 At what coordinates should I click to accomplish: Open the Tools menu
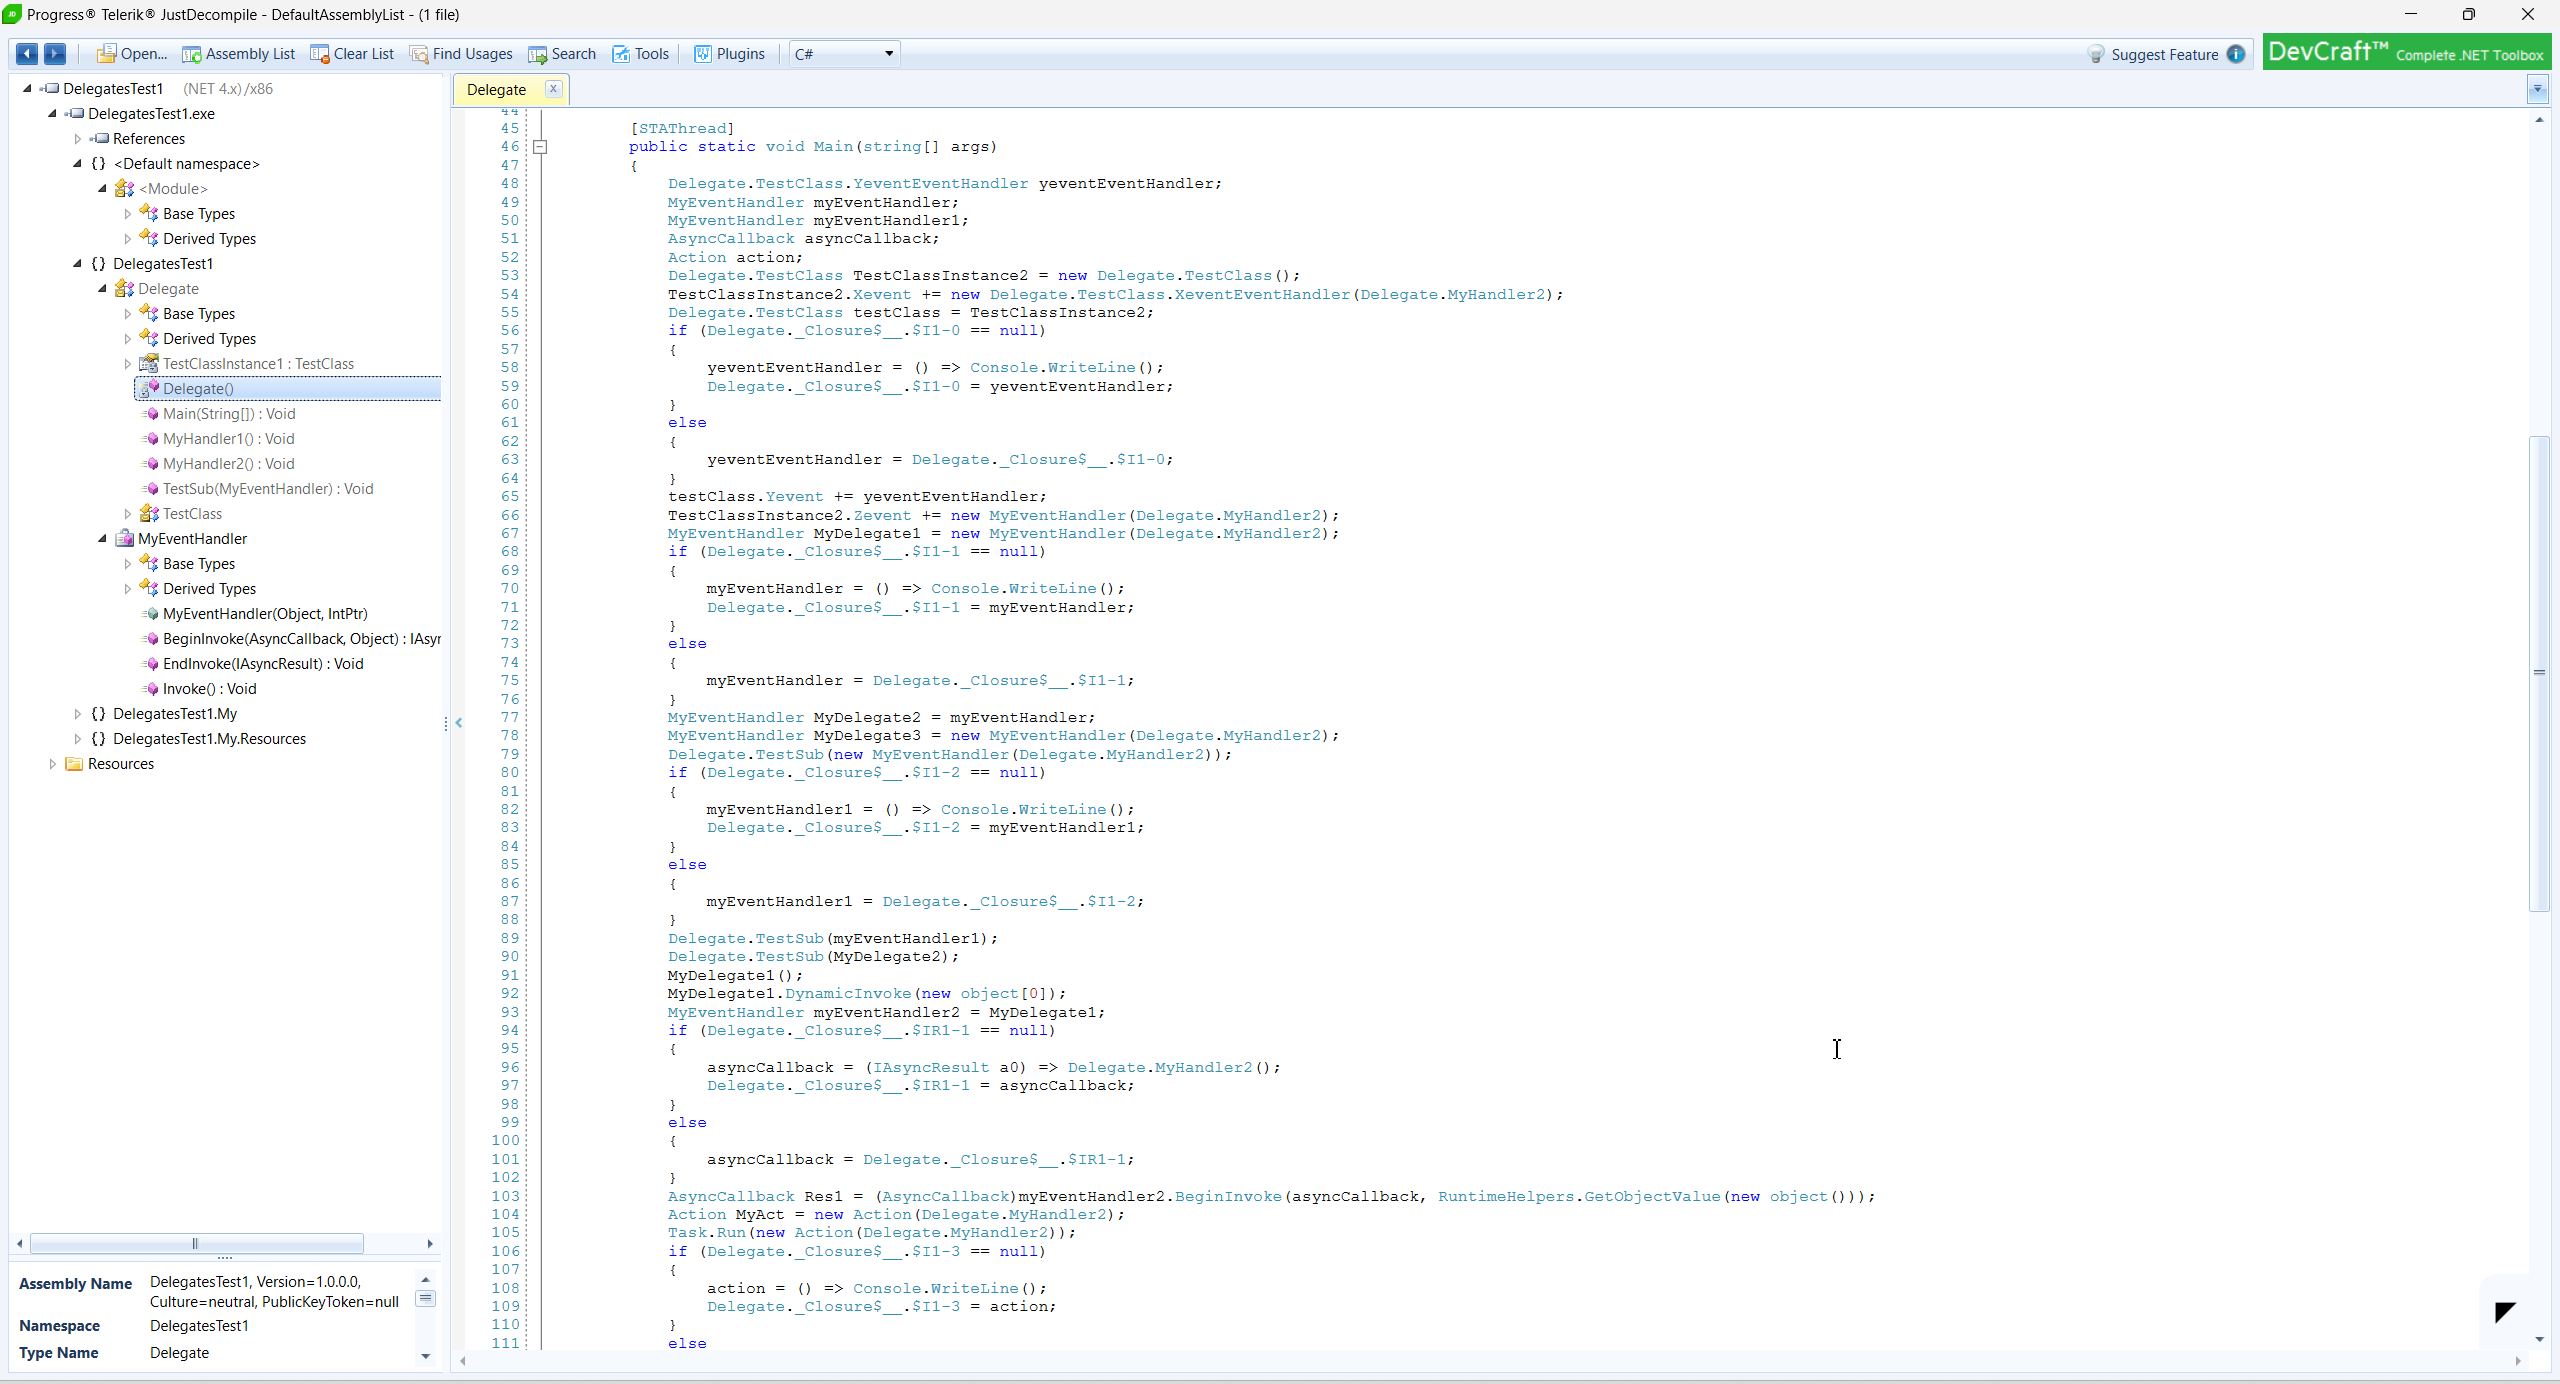point(641,54)
